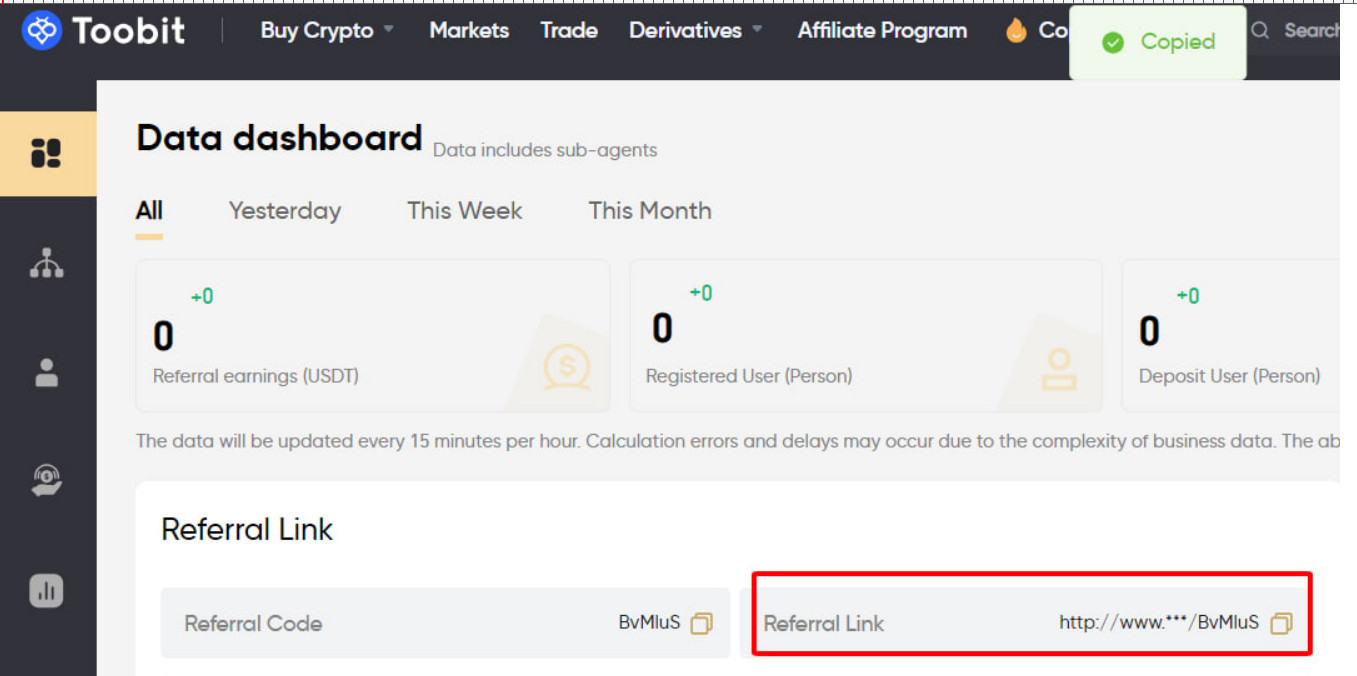1357x676 pixels.
Task: Expand the Buy Crypto dropdown
Action: 326,31
